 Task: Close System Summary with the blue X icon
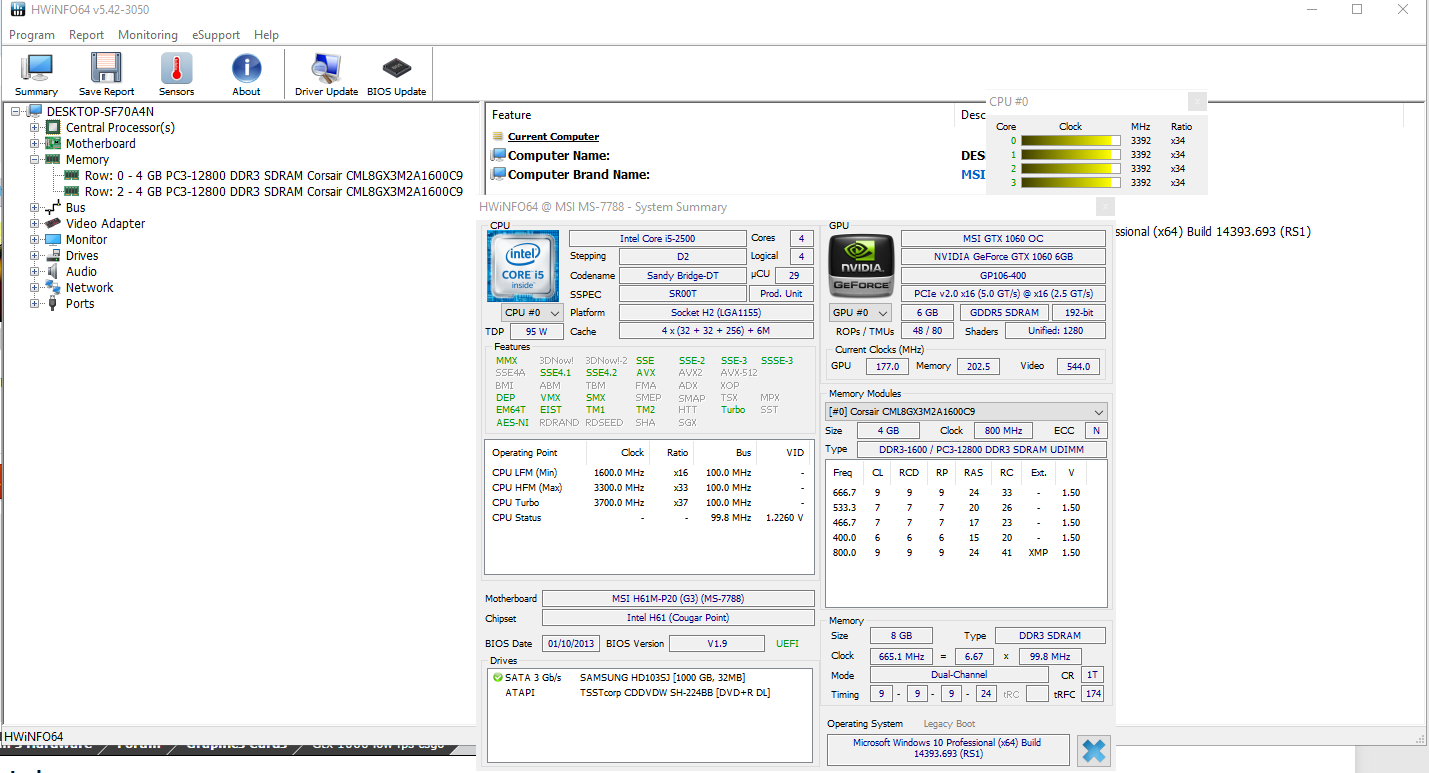1094,750
